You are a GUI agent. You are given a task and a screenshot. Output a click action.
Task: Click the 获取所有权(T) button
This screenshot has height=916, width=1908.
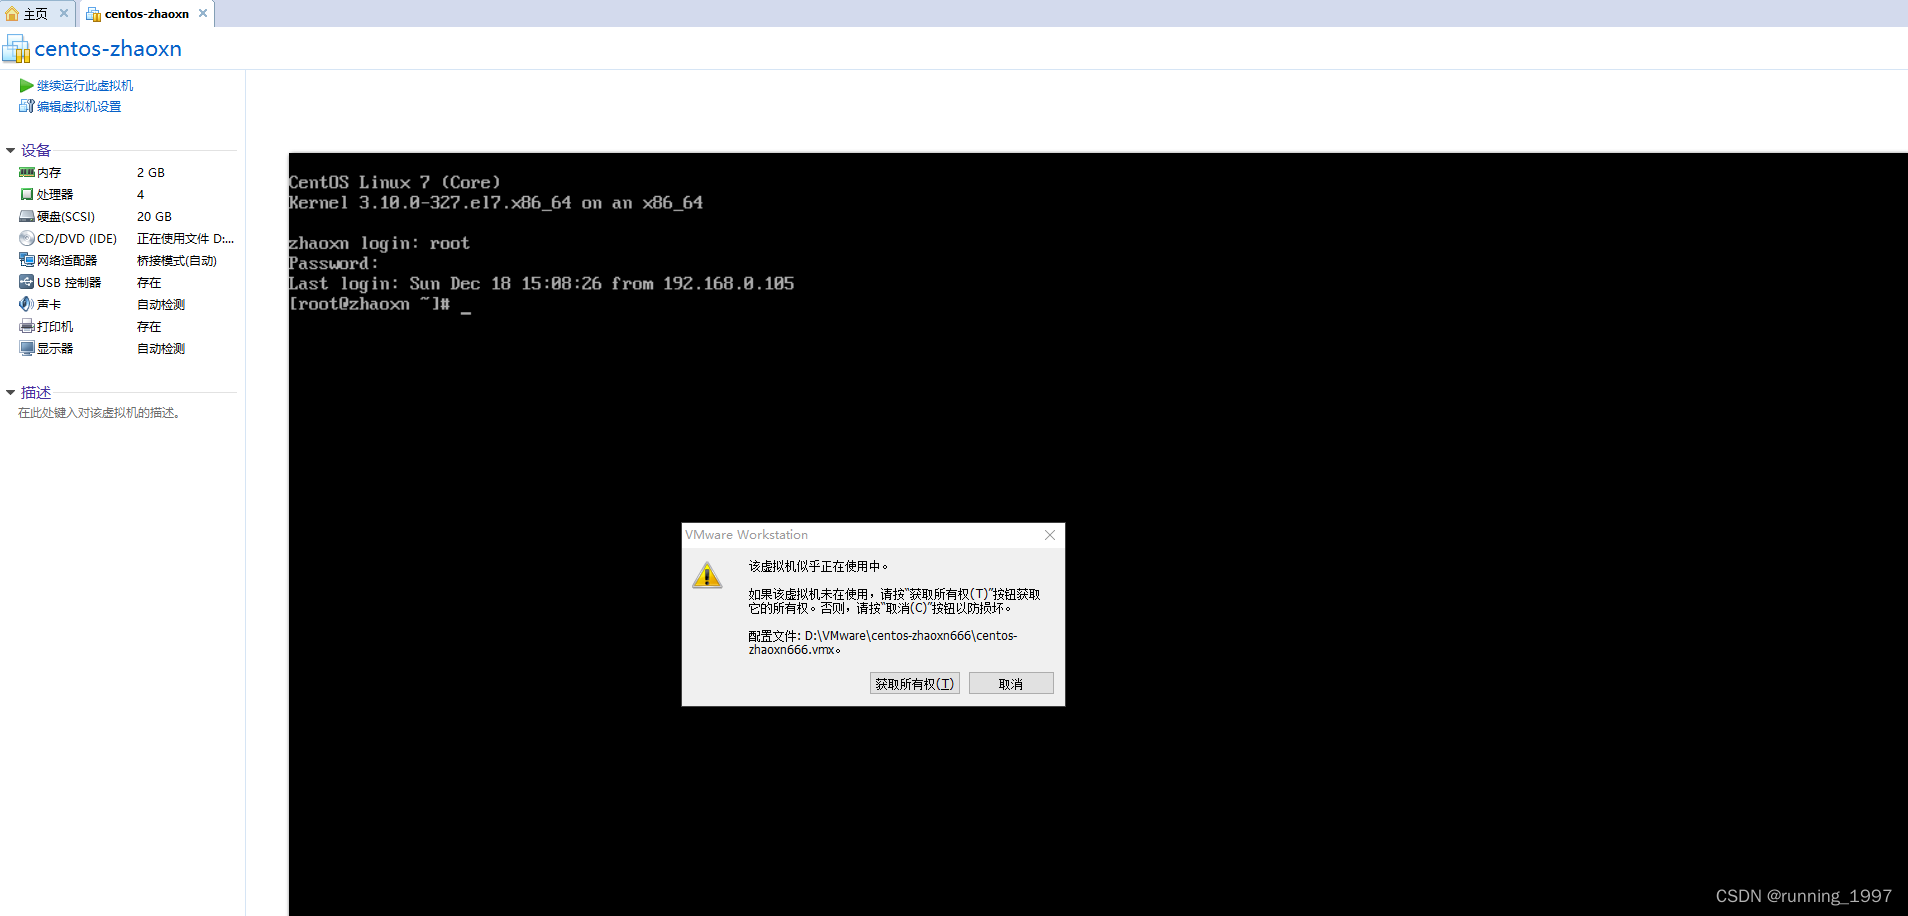click(915, 684)
